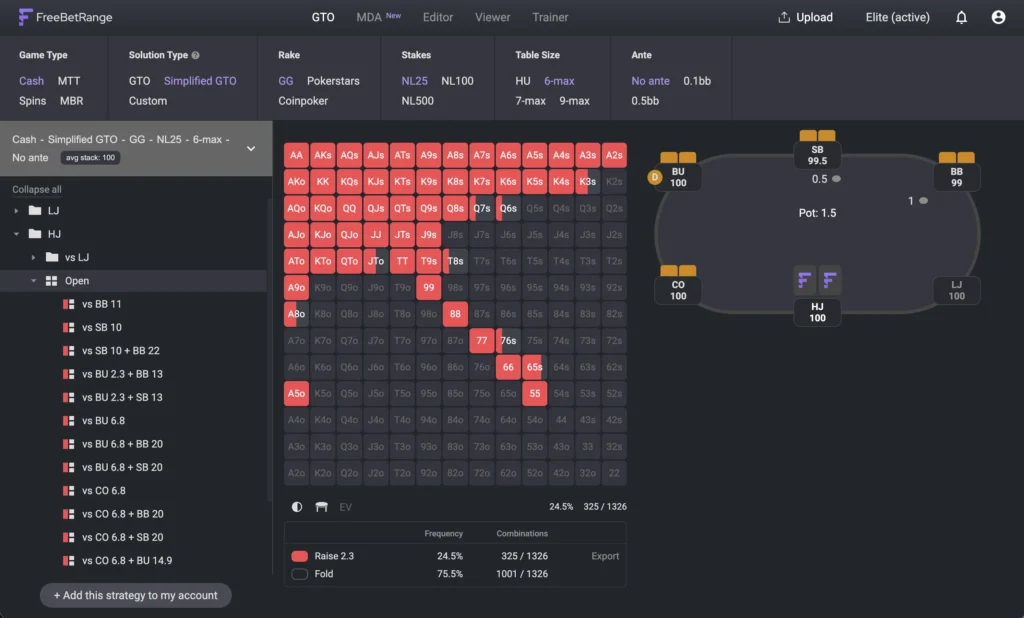Open the MDA tab
The height and width of the screenshot is (618, 1024).
369,17
